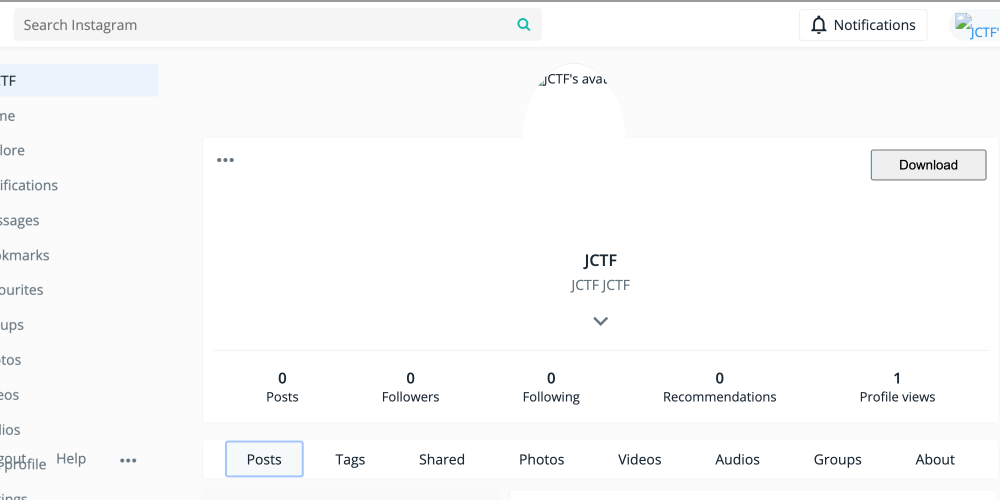Click the Help link in footer

(71, 459)
